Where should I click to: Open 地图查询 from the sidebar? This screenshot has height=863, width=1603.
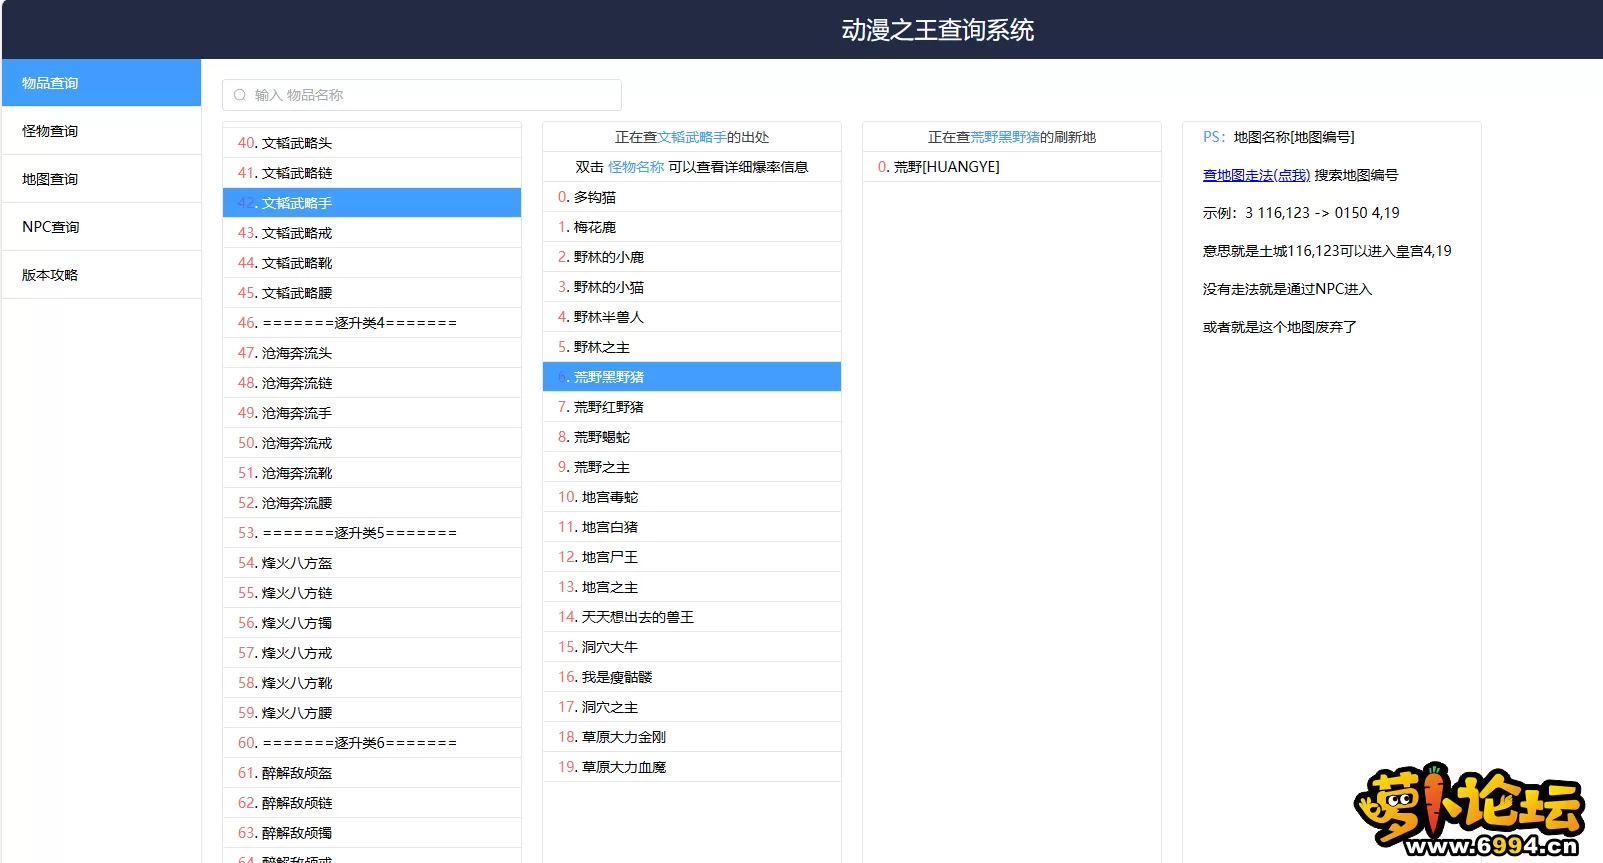tap(101, 179)
